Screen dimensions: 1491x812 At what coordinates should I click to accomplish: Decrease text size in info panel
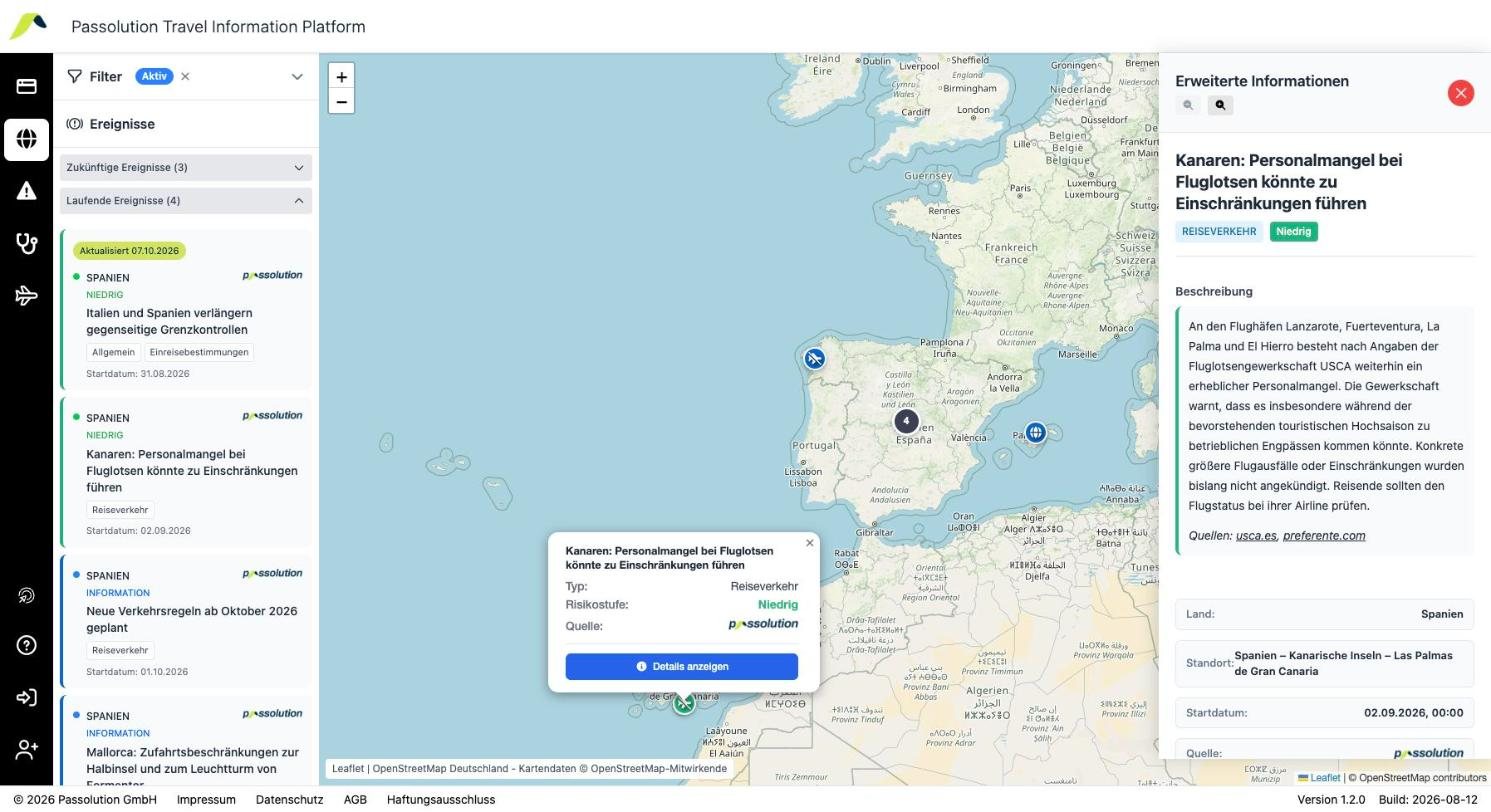pyautogui.click(x=1188, y=105)
